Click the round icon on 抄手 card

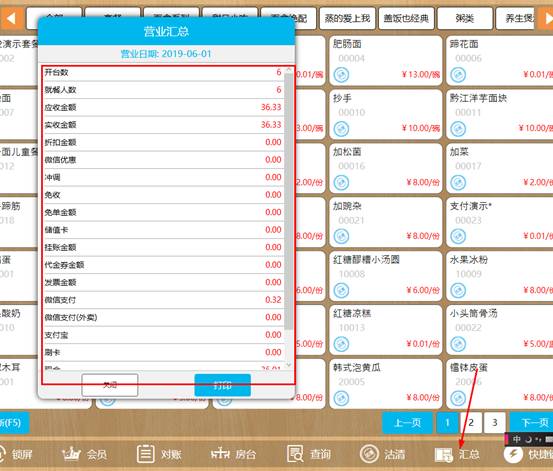(x=341, y=129)
